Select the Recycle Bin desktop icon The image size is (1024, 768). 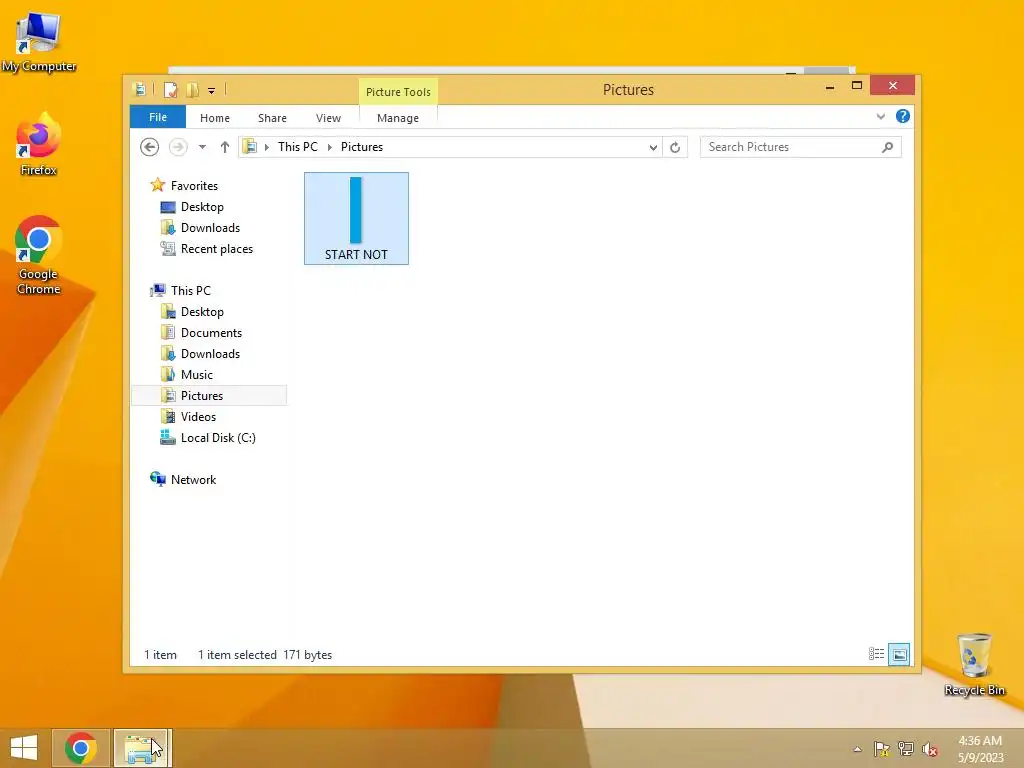(x=974, y=664)
